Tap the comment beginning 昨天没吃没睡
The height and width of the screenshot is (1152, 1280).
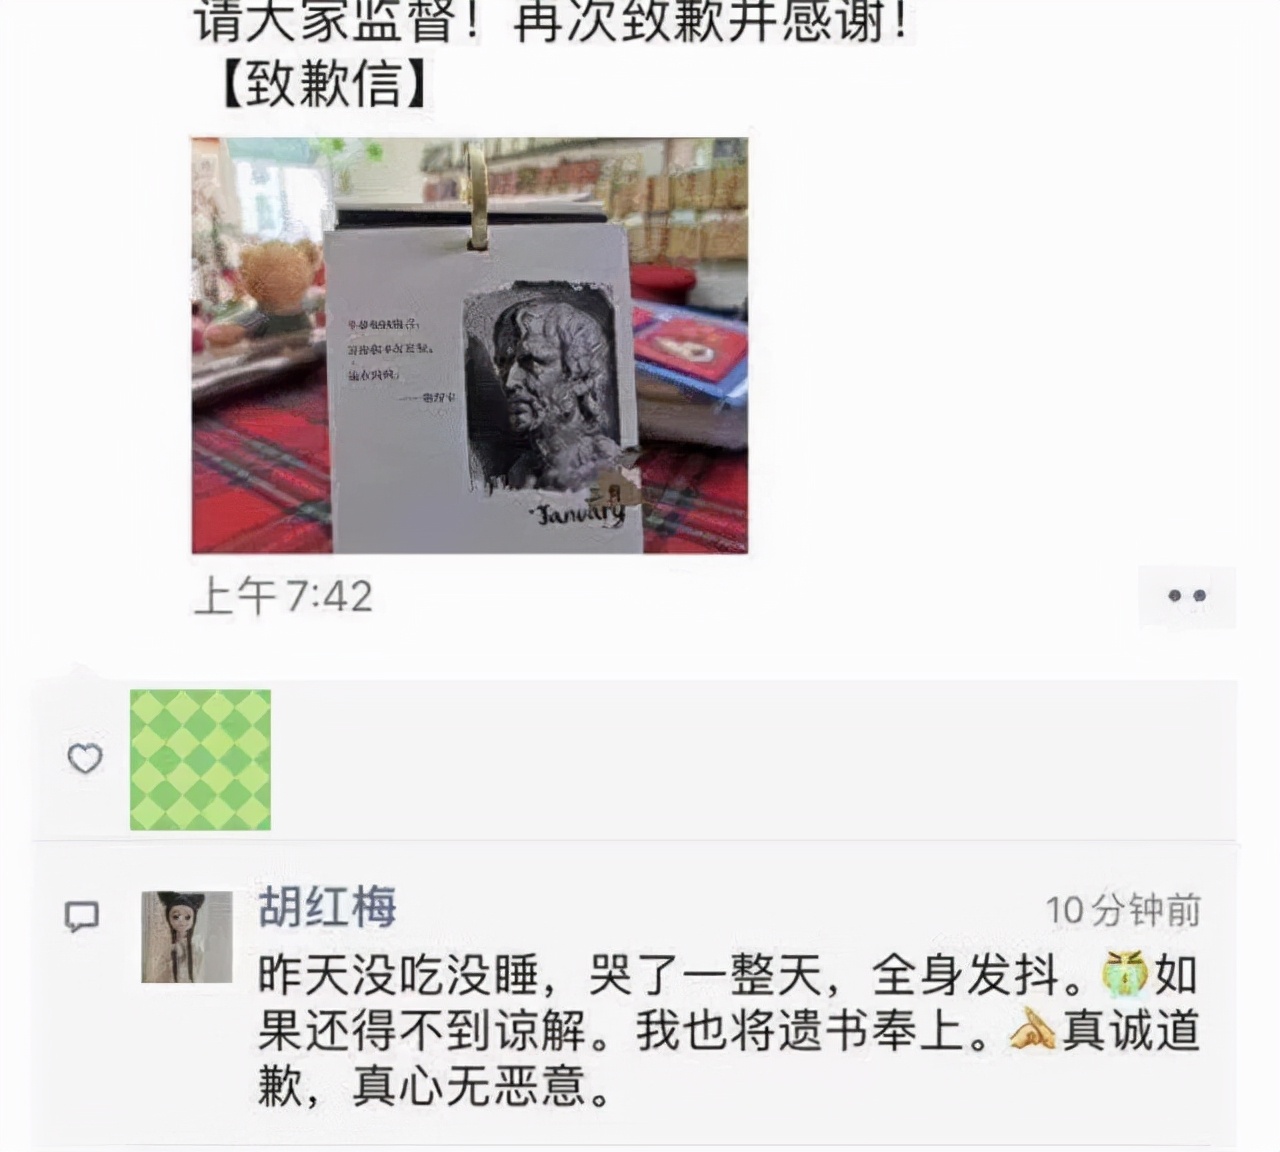click(729, 1031)
